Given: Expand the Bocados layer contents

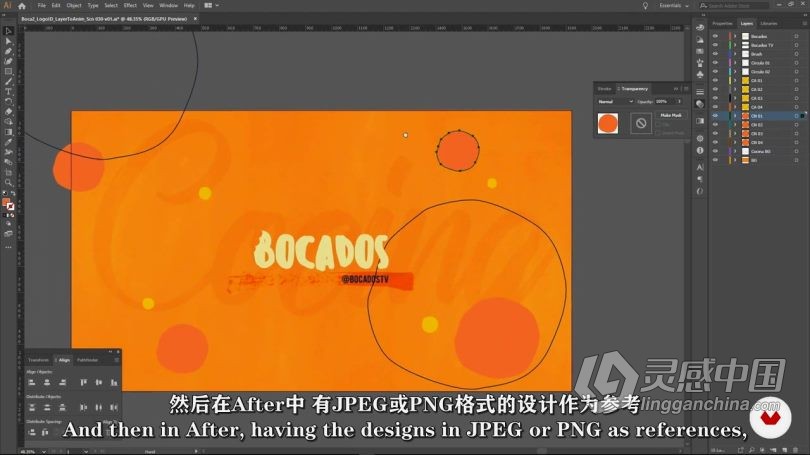Looking at the screenshot, I should pyautogui.click(x=735, y=36).
